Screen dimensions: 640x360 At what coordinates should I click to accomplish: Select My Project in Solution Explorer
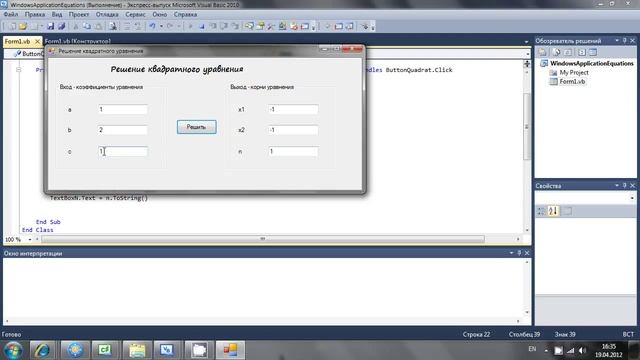tap(574, 72)
